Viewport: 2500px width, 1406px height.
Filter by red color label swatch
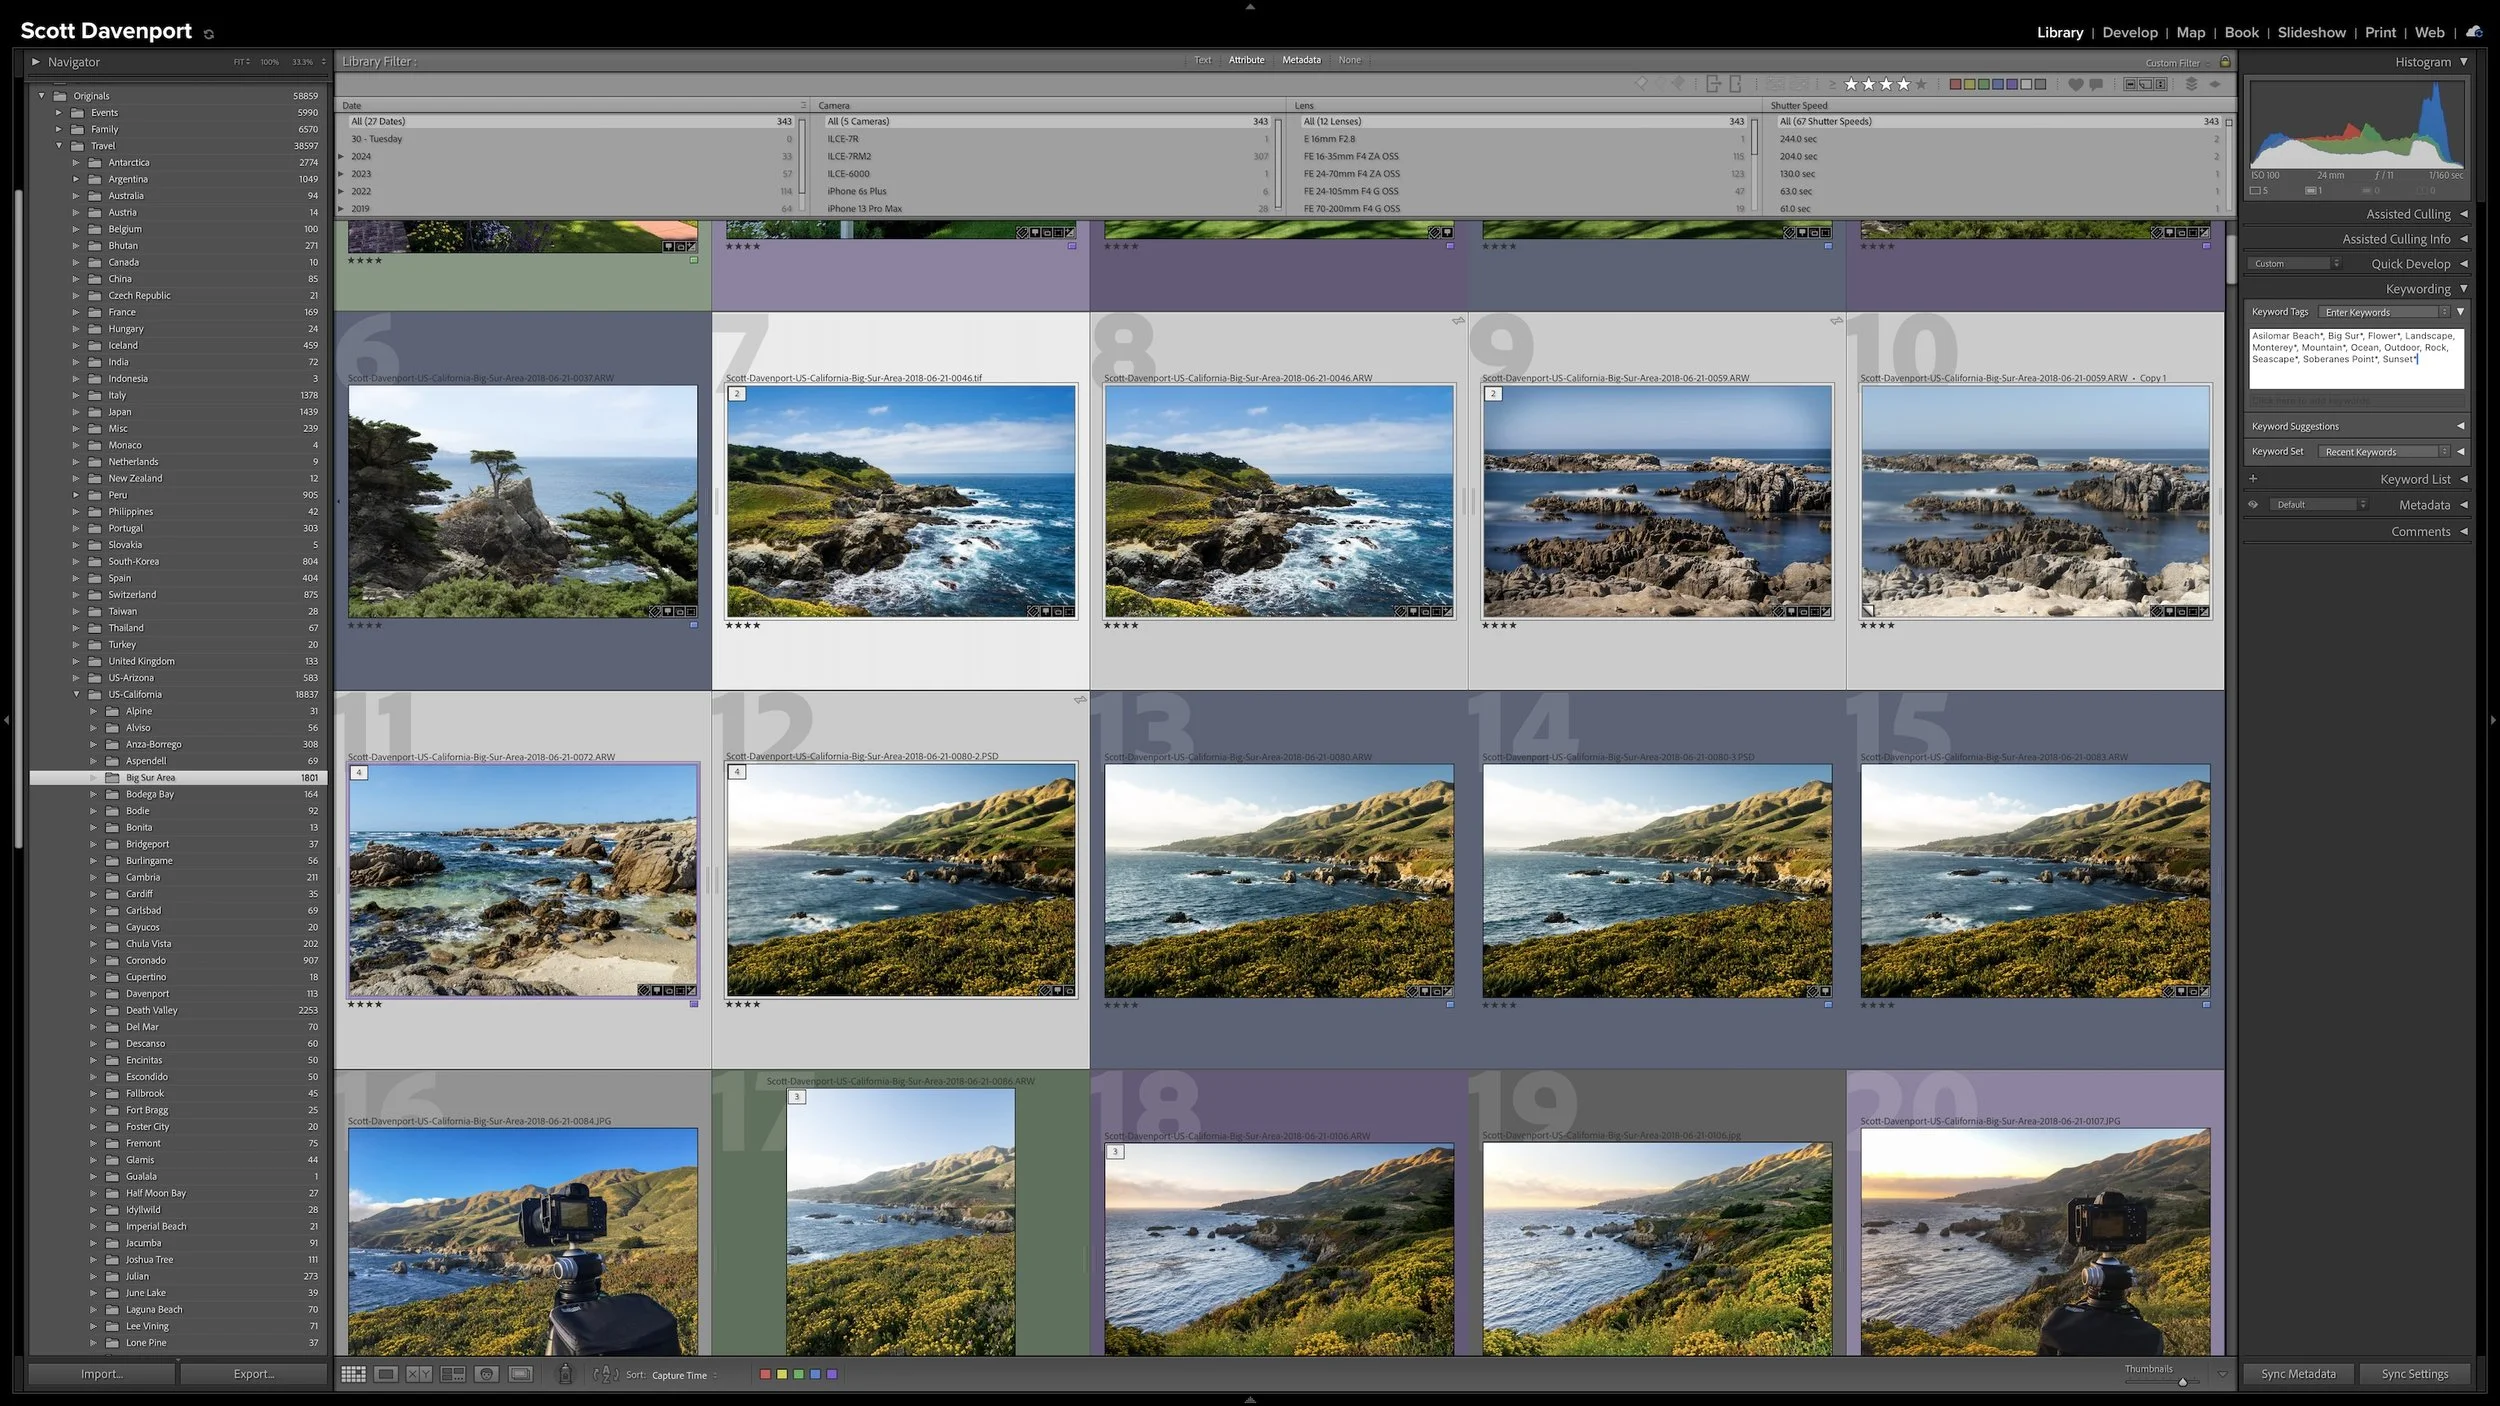tap(1955, 84)
